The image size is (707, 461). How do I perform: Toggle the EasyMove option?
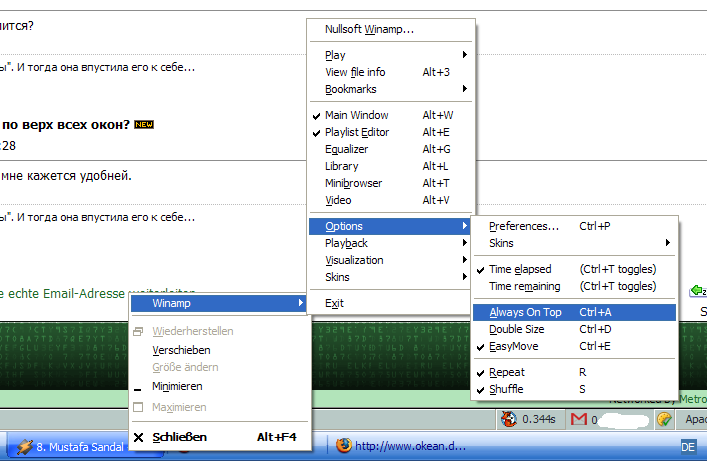pos(574,346)
